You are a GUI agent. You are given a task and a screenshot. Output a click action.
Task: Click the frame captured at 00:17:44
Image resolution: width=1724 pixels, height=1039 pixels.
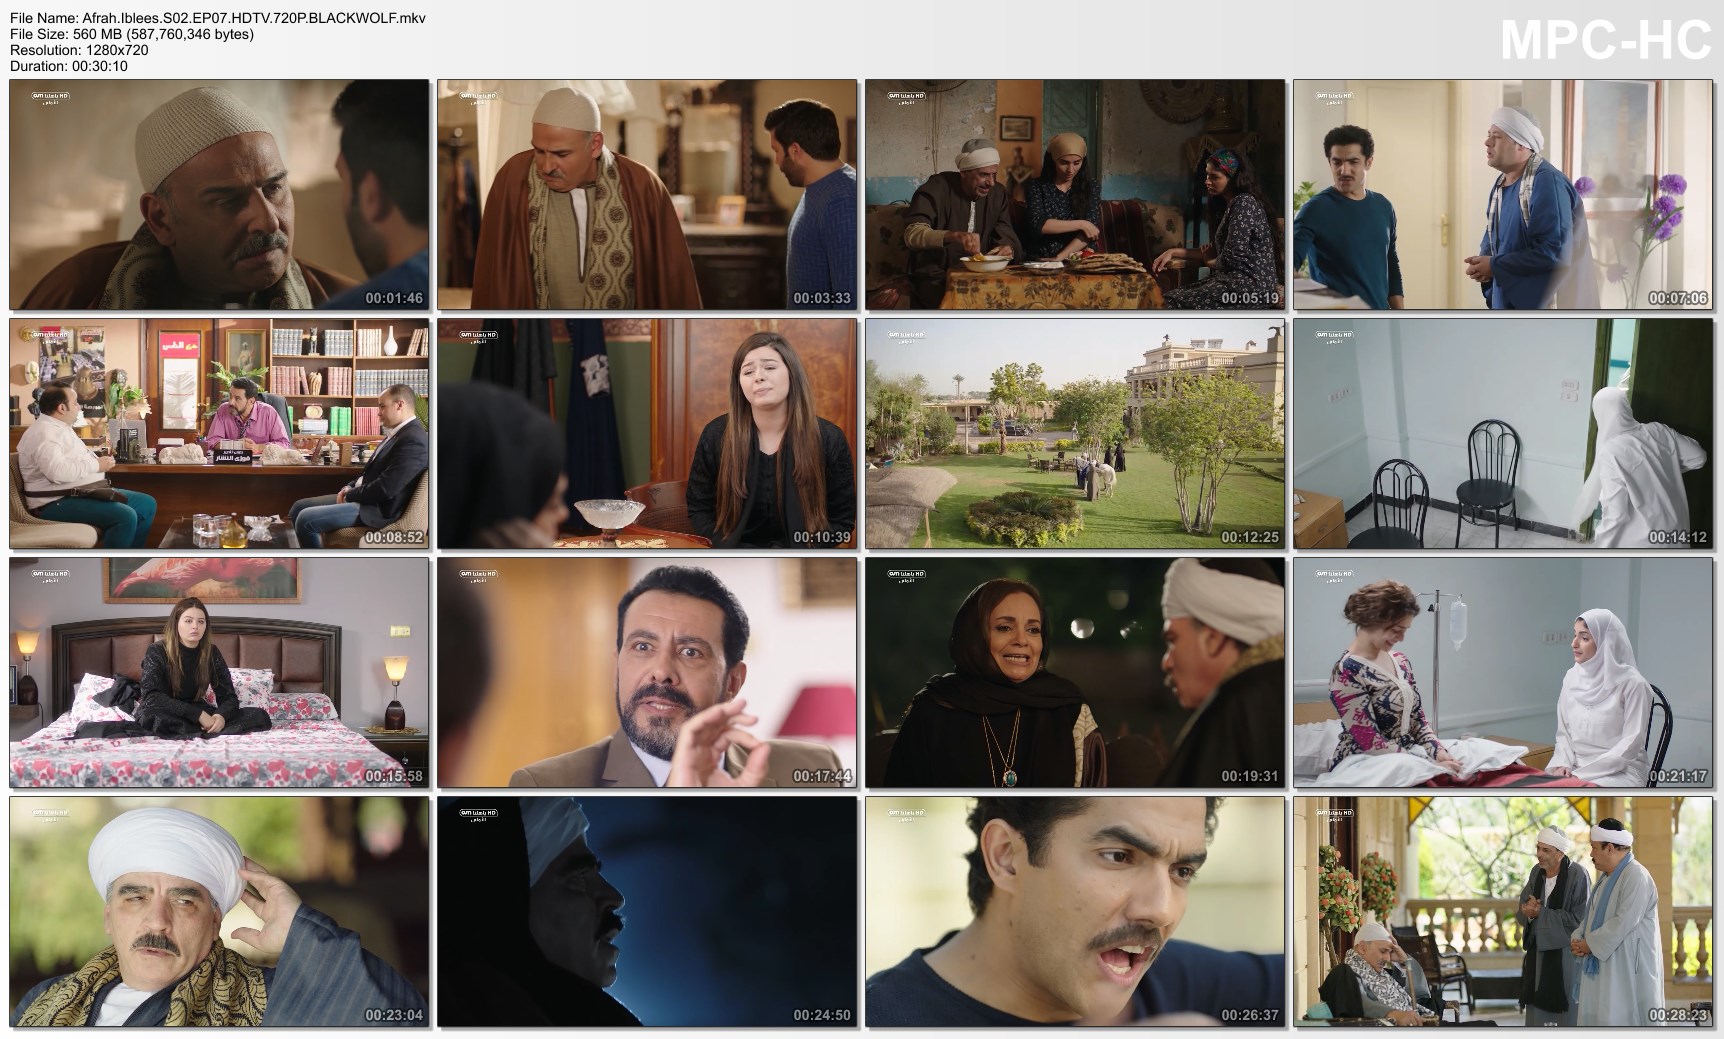click(x=647, y=673)
